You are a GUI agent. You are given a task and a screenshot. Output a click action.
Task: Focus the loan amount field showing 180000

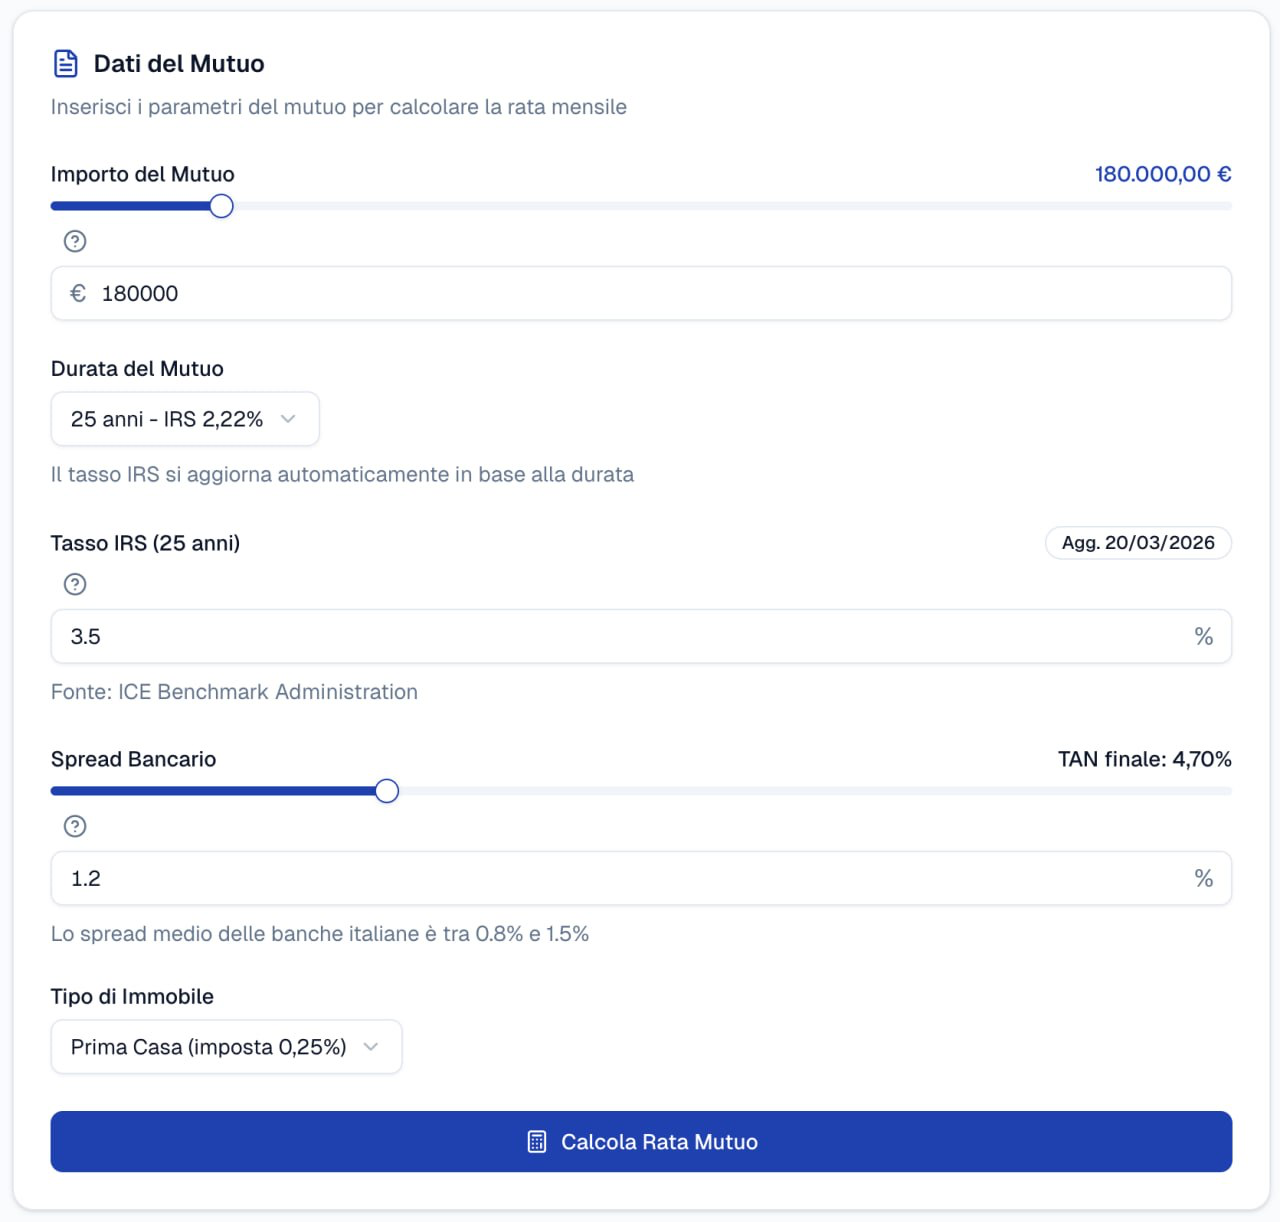coord(640,293)
